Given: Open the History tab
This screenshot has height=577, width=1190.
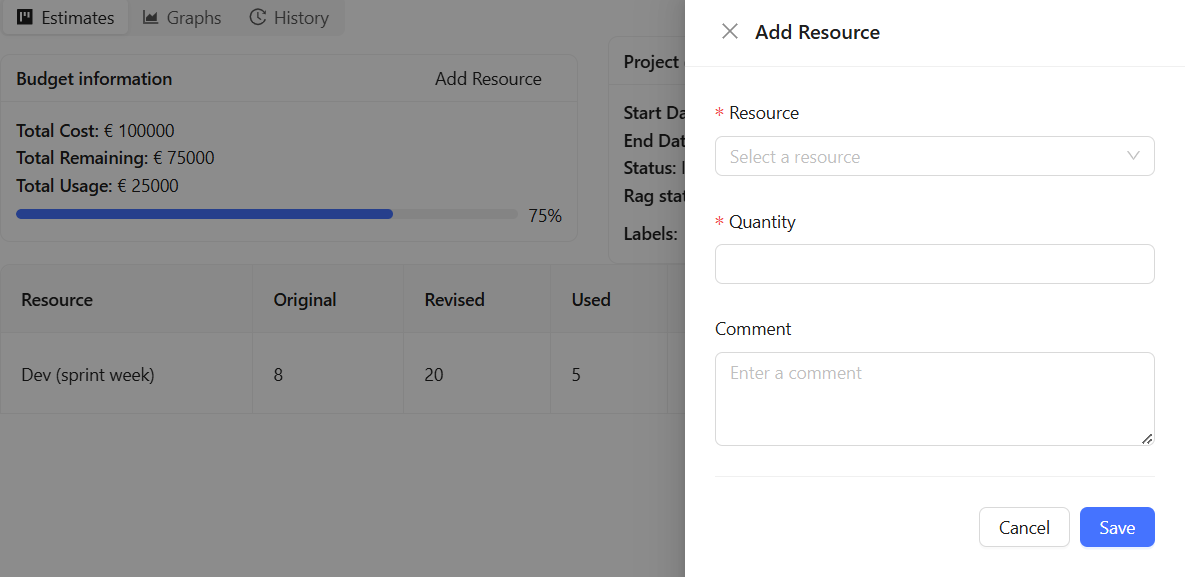Looking at the screenshot, I should click(300, 18).
